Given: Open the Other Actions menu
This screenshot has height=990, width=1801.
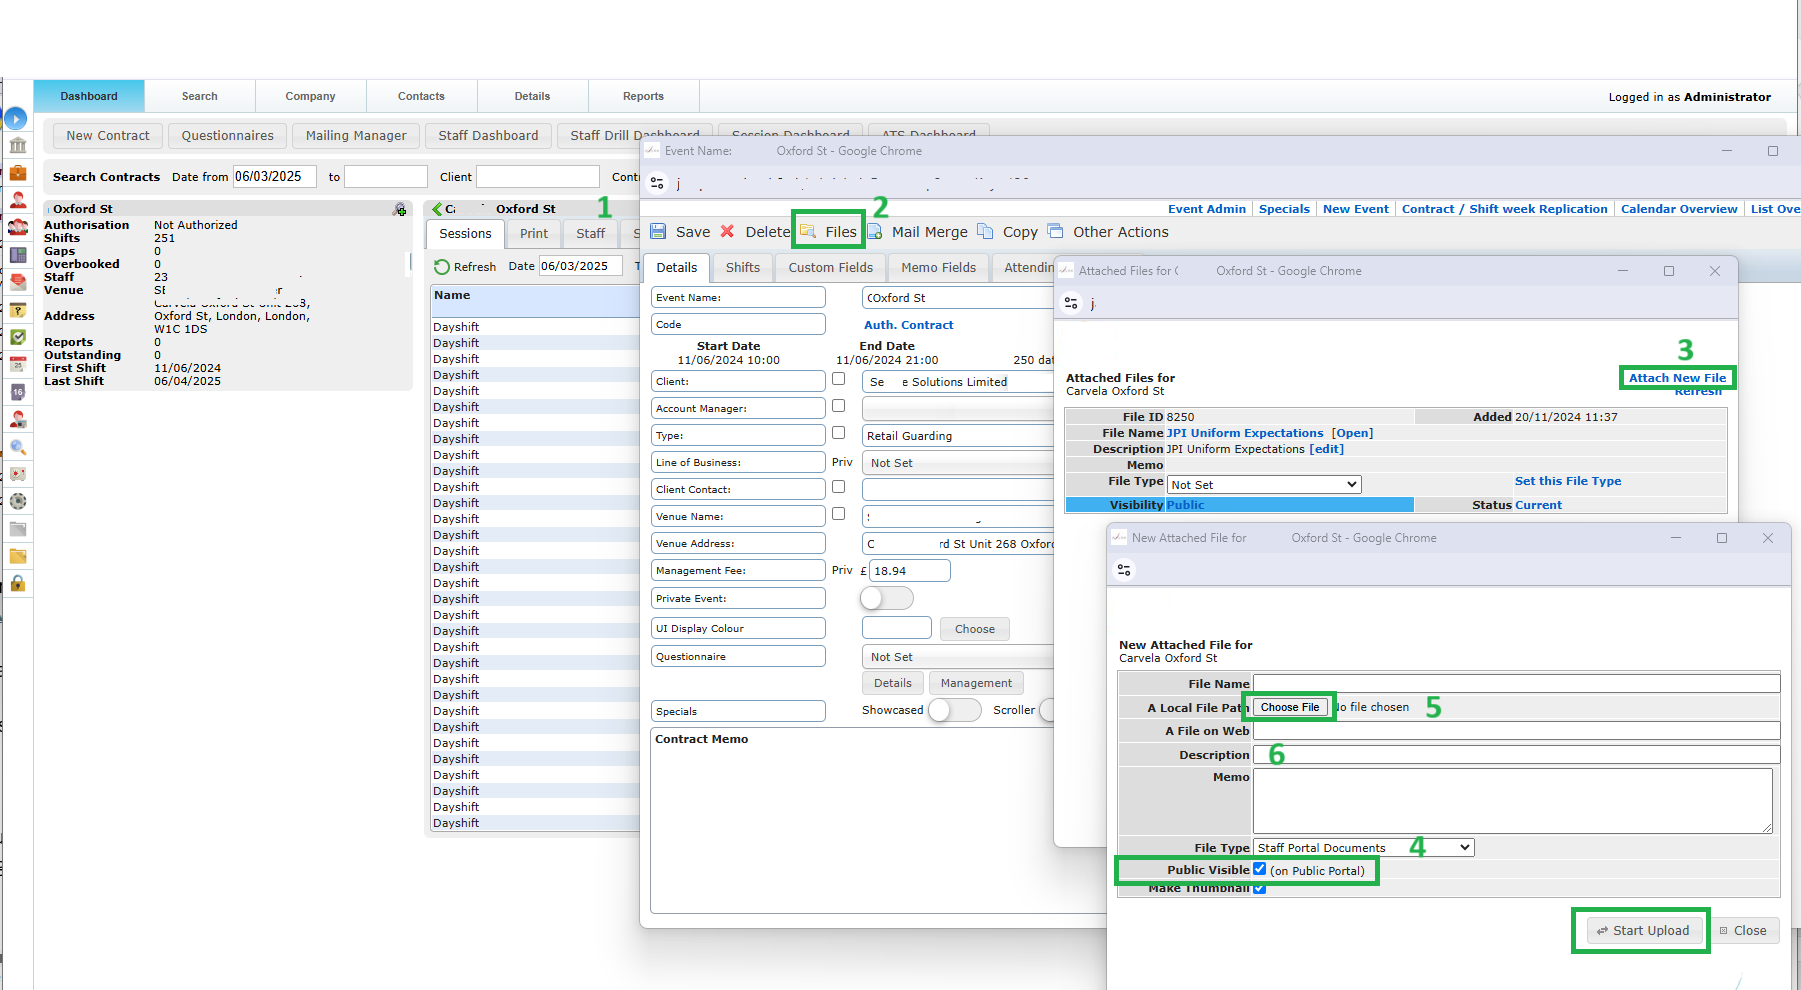Looking at the screenshot, I should click(x=1120, y=232).
